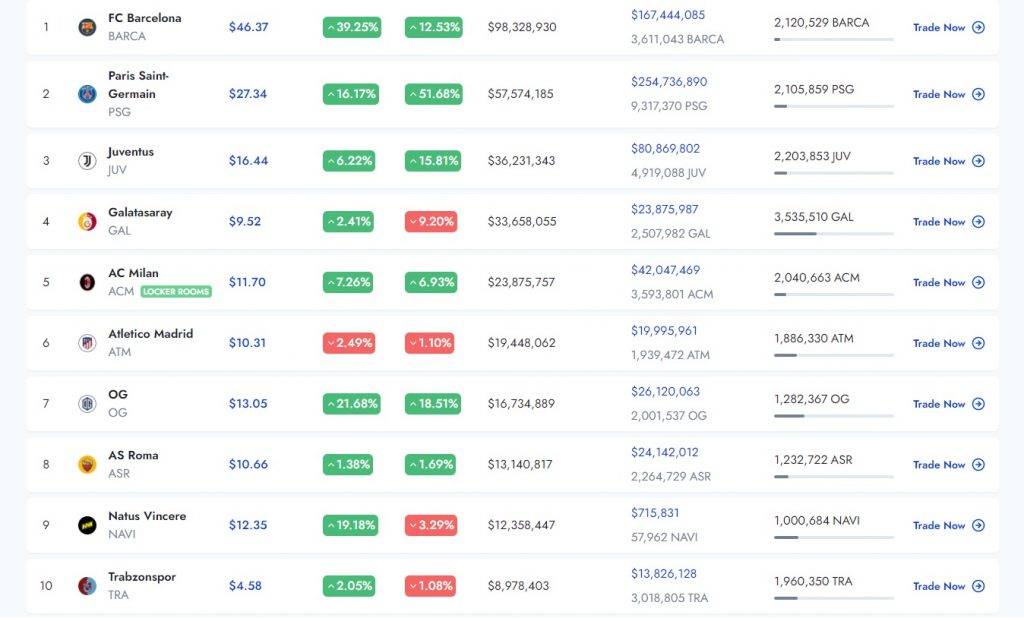Click the $98,328,930 market cap figure

pyautogui.click(x=522, y=27)
